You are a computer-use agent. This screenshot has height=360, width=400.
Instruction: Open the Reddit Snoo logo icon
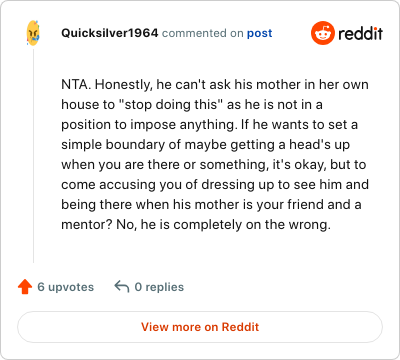pyautogui.click(x=323, y=33)
